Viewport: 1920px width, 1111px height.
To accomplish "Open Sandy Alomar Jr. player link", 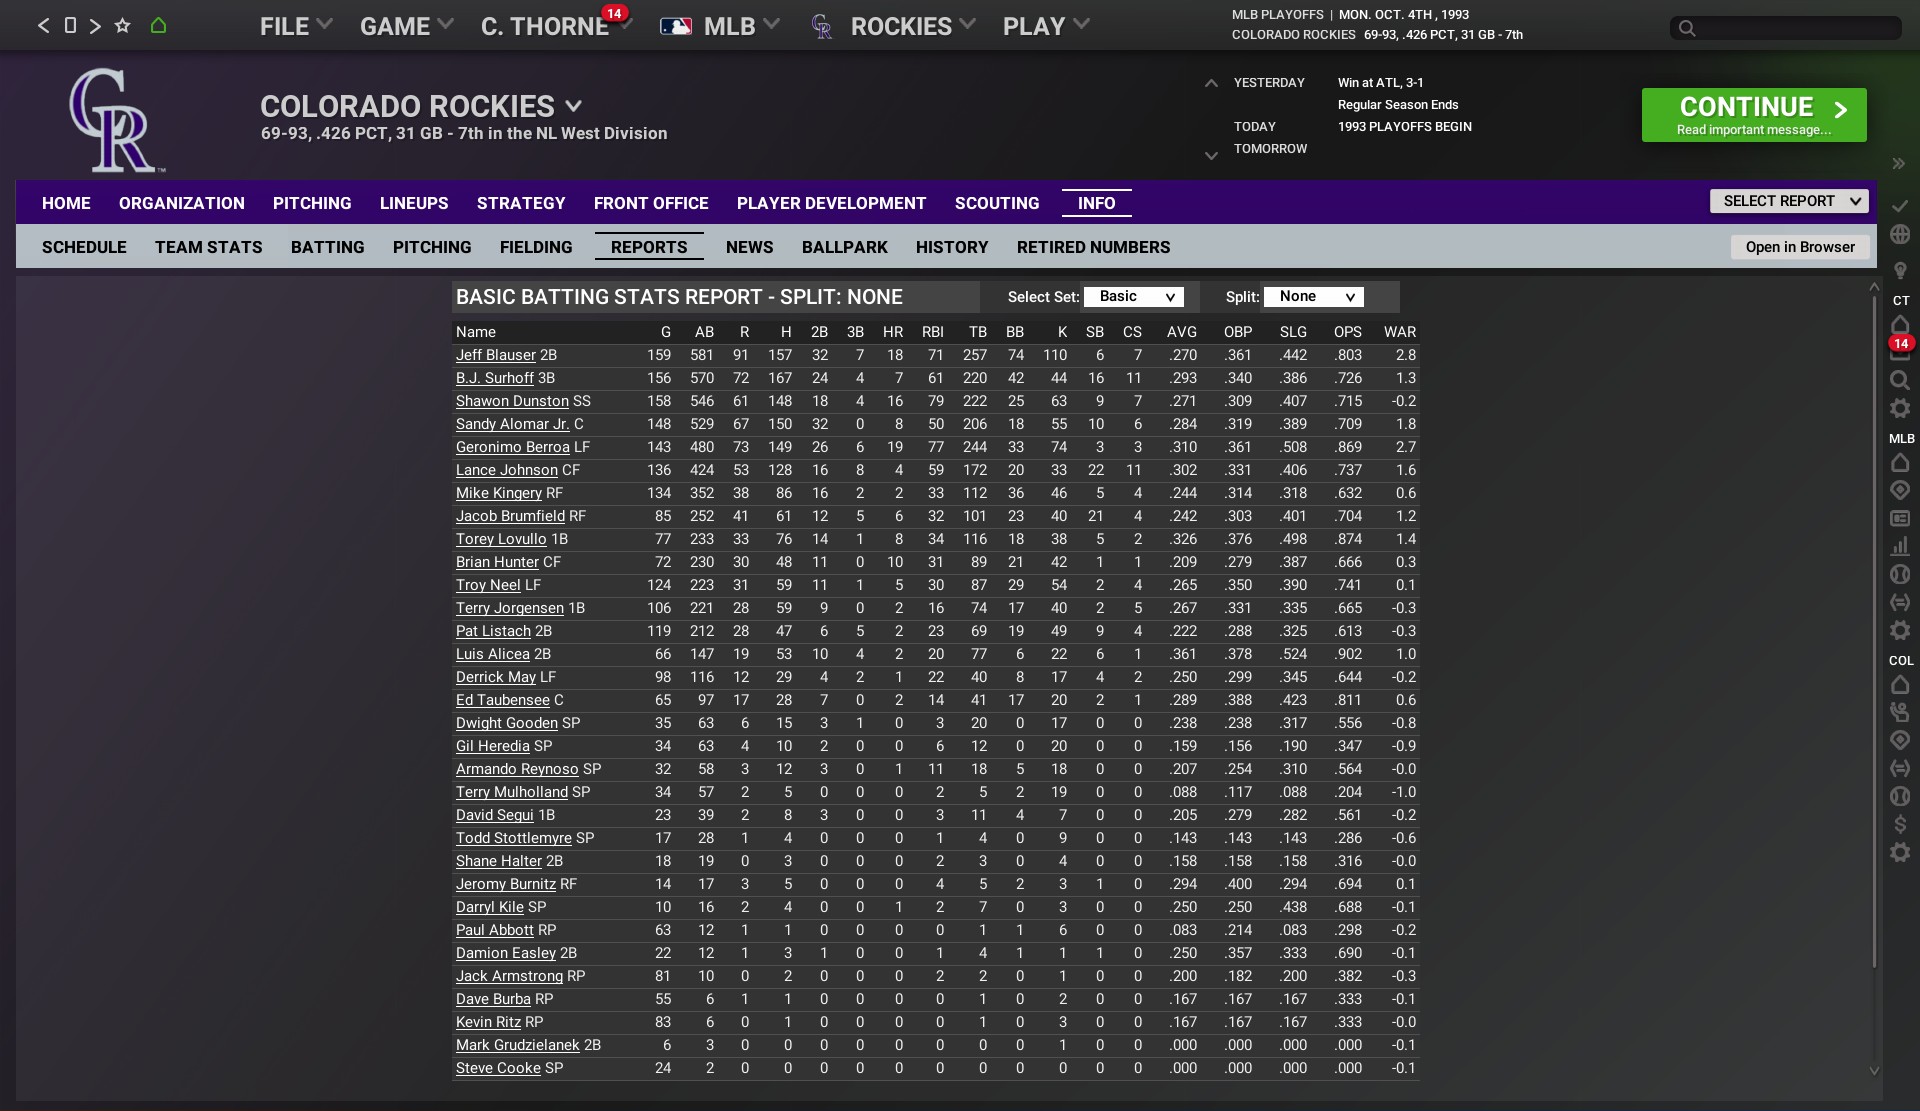I will (513, 424).
